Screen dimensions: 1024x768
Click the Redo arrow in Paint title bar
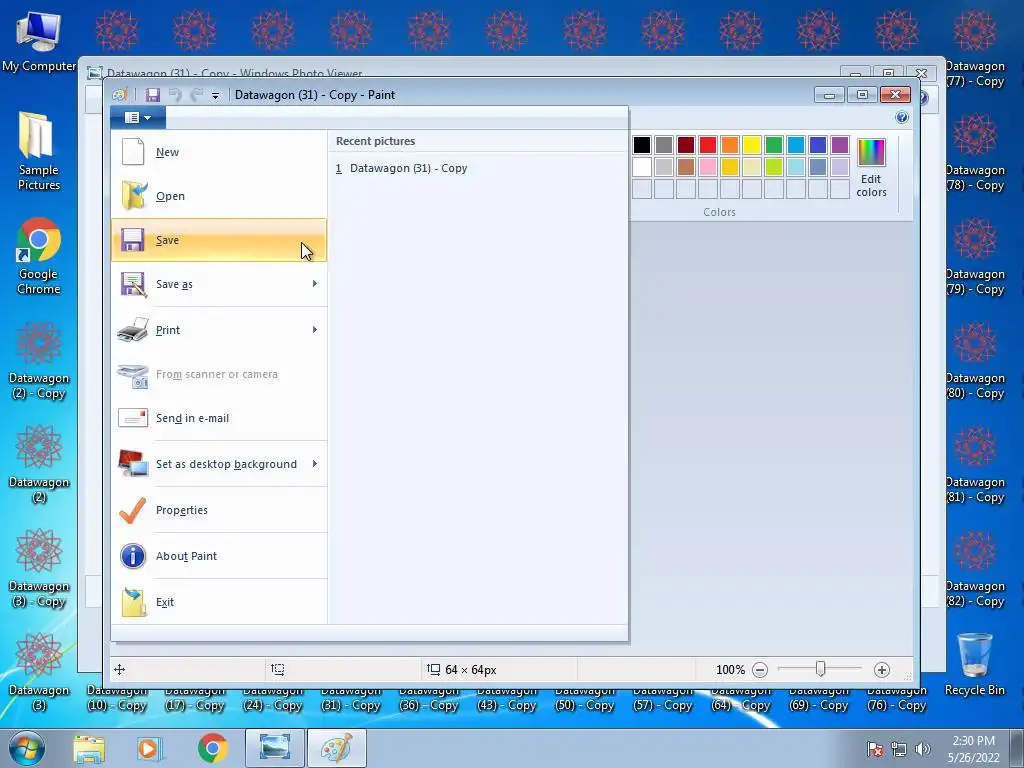coord(197,95)
